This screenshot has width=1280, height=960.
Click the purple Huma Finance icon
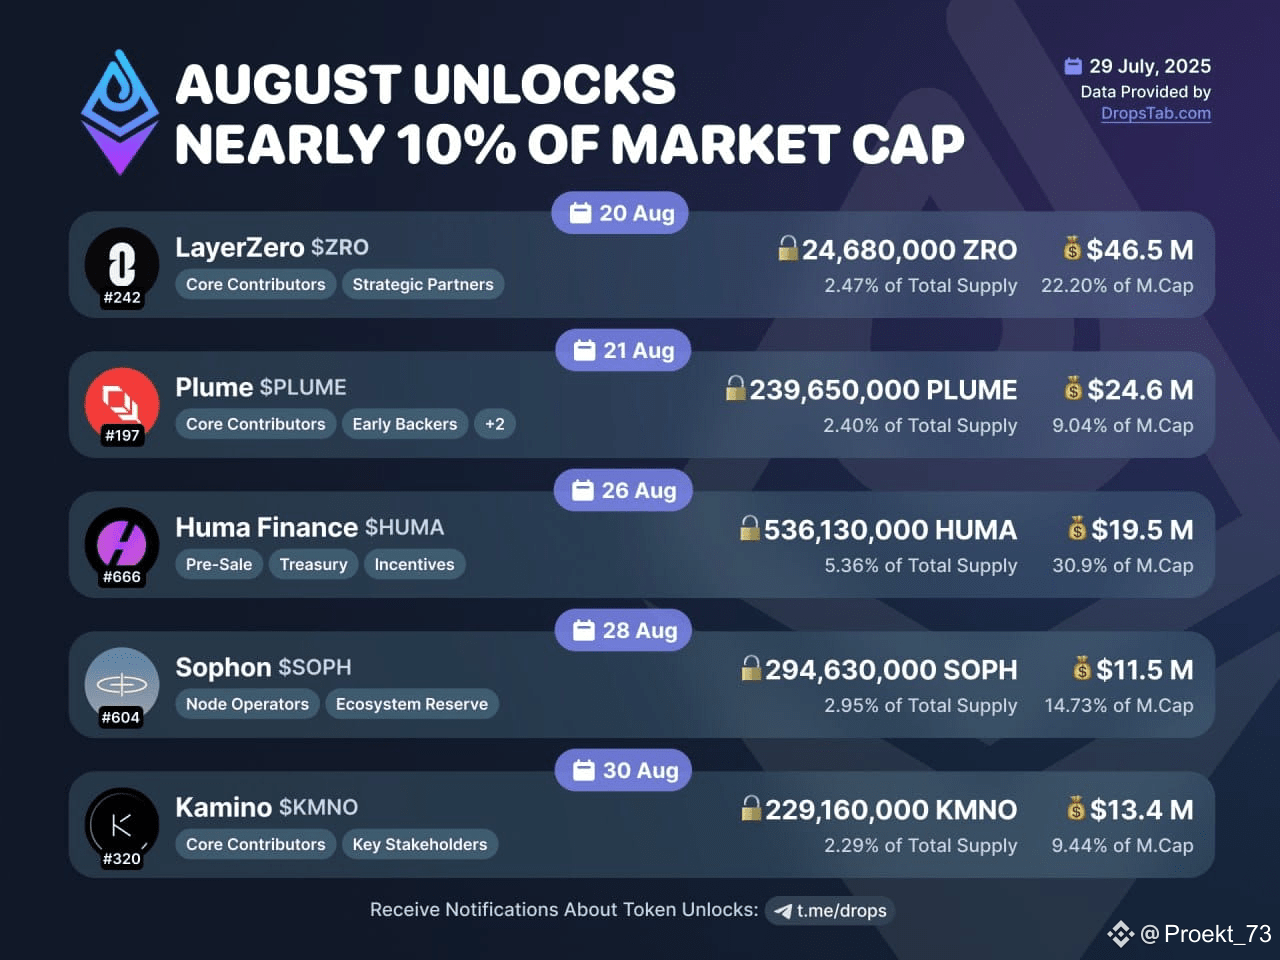(x=122, y=545)
